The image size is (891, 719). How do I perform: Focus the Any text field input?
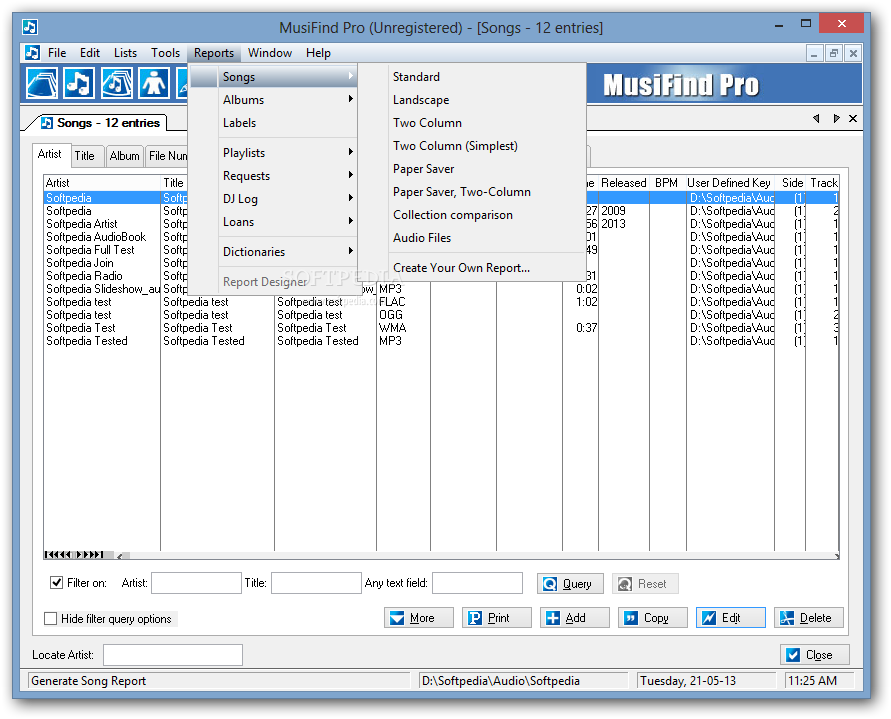point(477,583)
